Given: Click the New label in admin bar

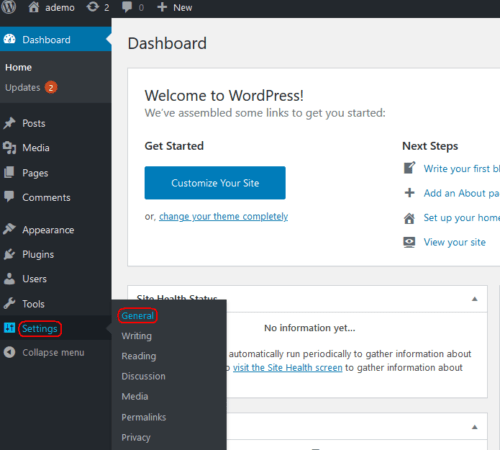Looking at the screenshot, I should click(x=183, y=7).
